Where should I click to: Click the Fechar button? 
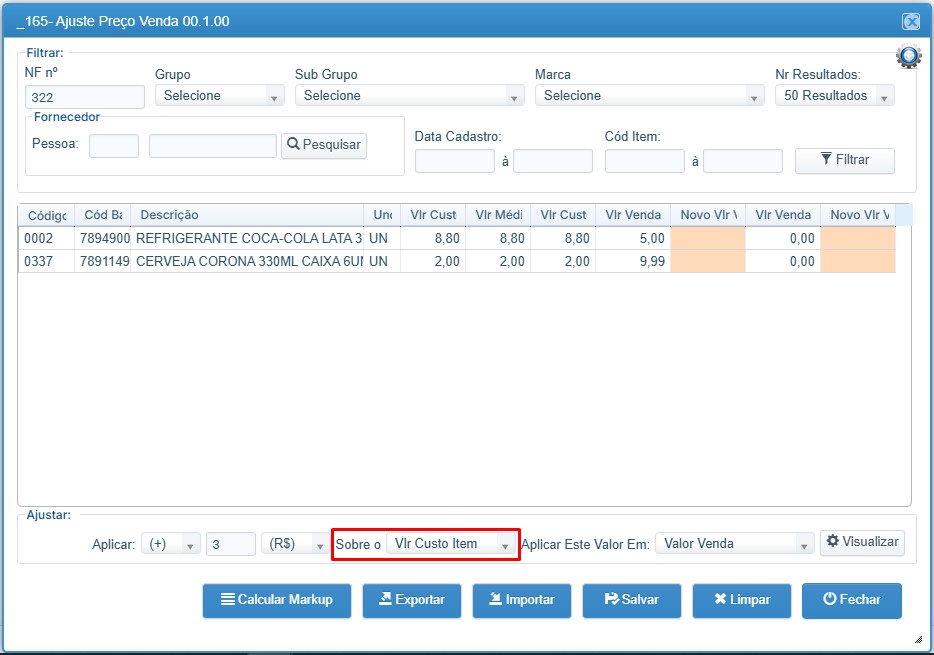852,600
